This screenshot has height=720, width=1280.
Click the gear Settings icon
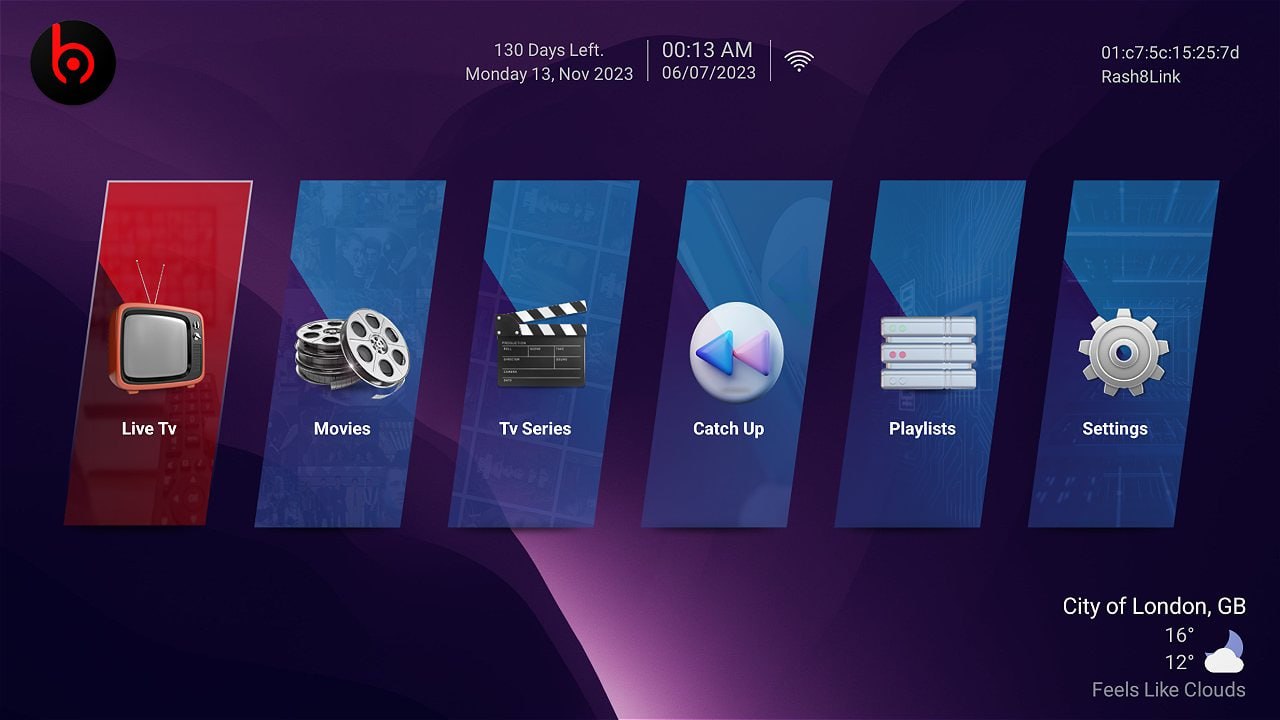pos(1123,352)
